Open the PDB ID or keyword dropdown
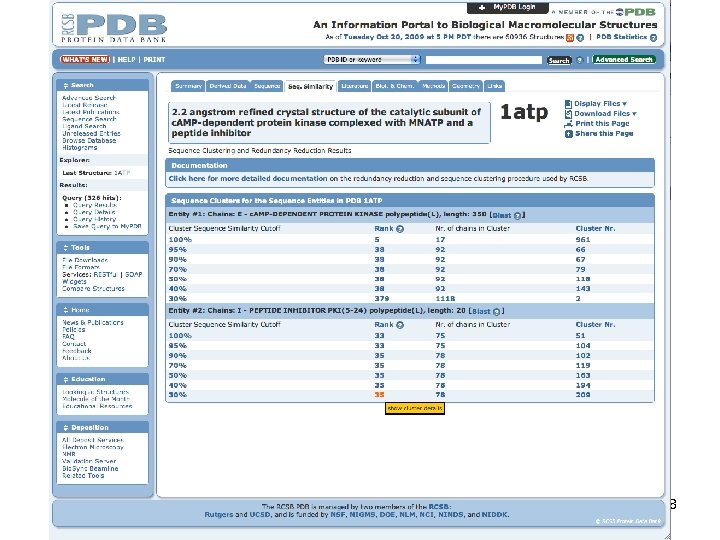 (x=372, y=60)
